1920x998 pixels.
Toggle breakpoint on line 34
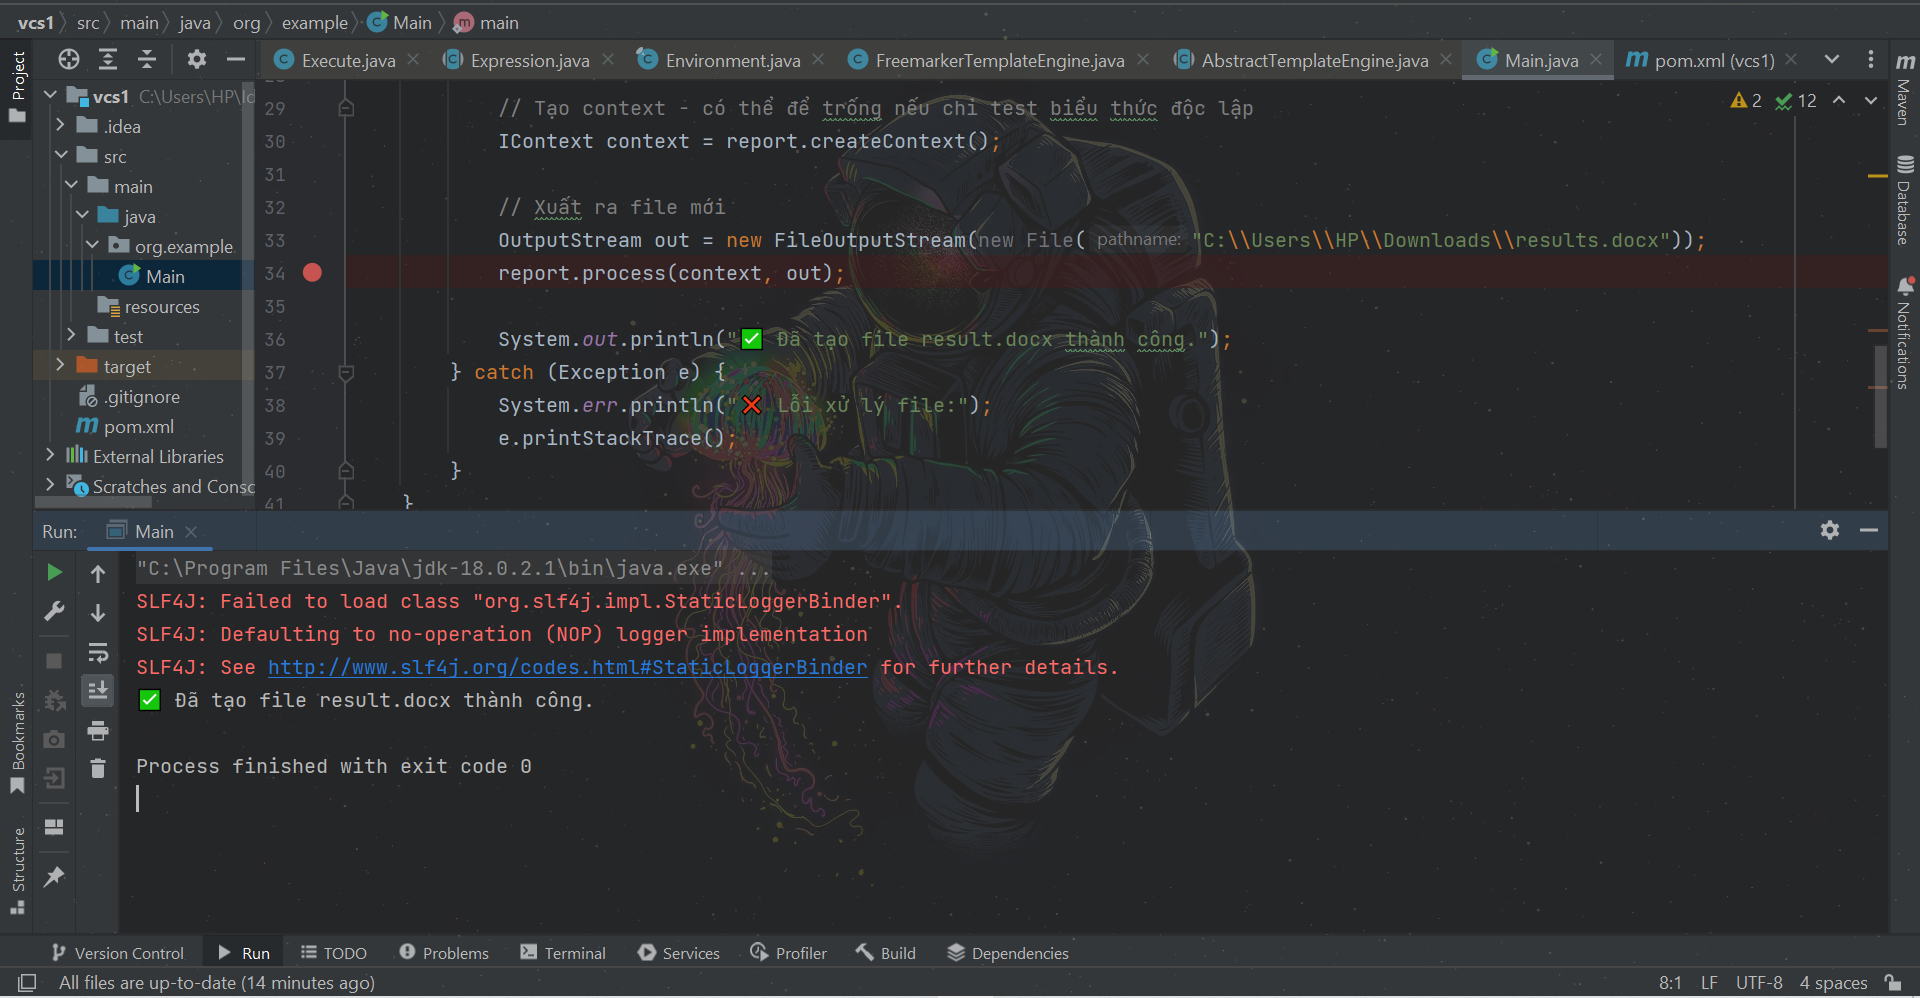coord(312,273)
